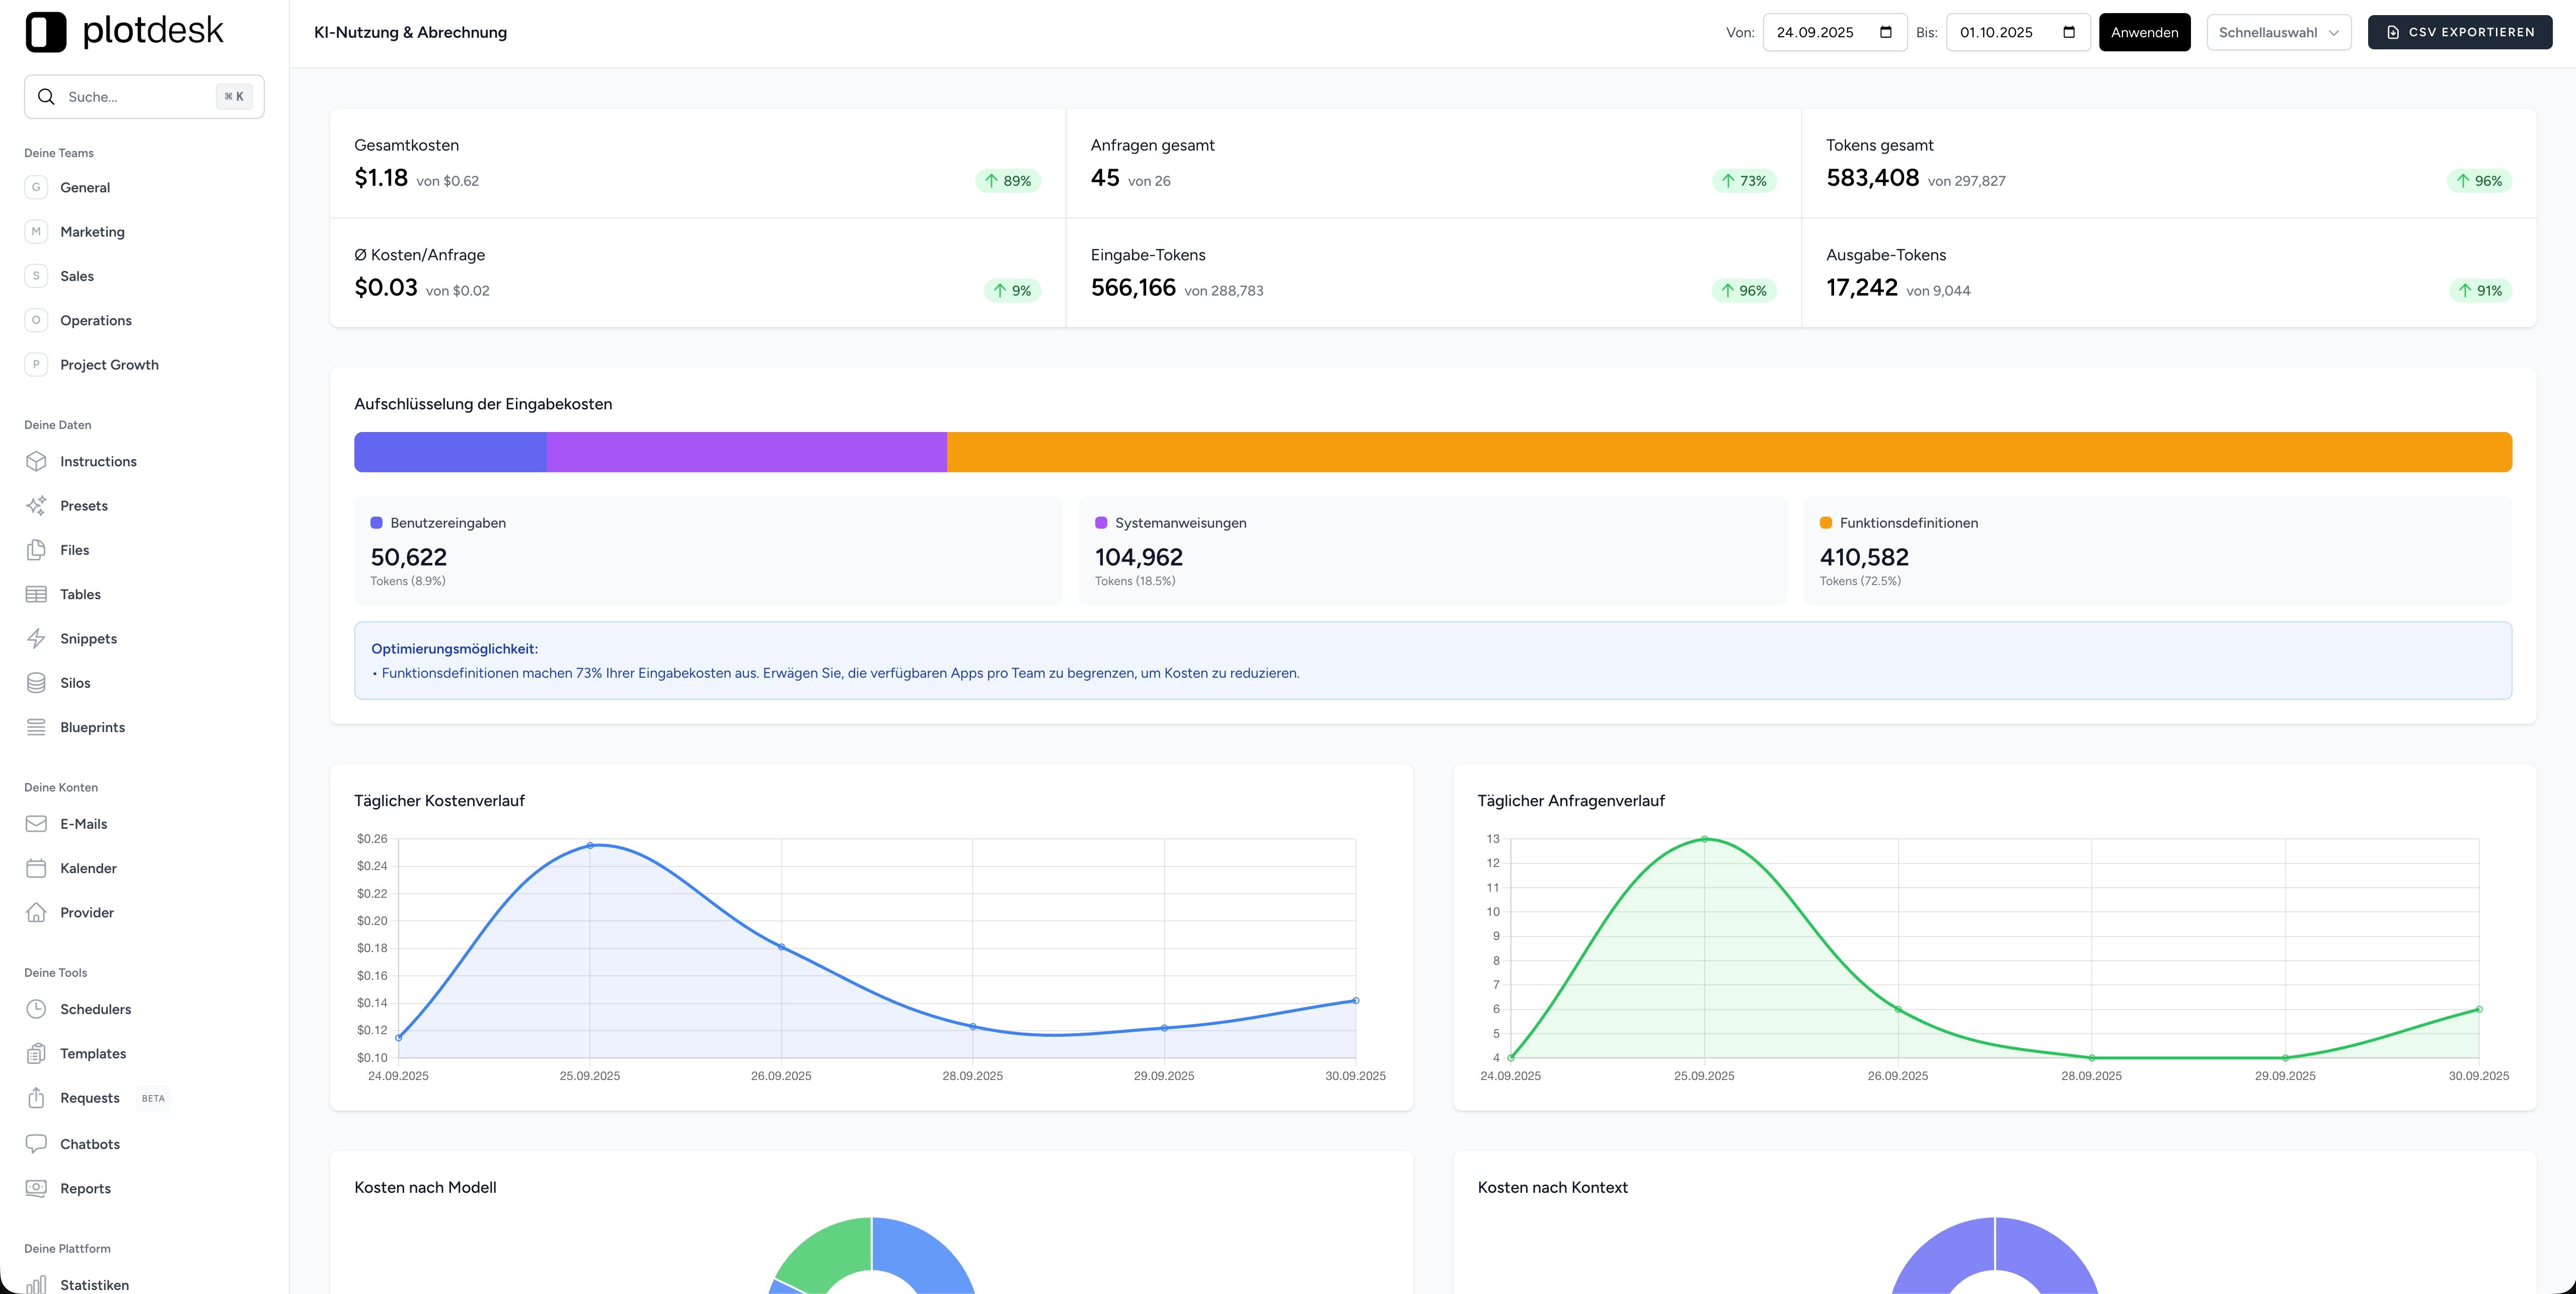Click the Chatbots speech bubble icon
Viewport: 2576px width, 1294px height.
pos(36,1143)
